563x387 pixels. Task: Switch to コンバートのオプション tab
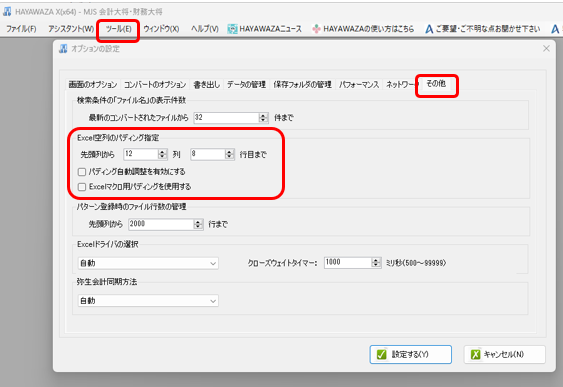coord(155,84)
